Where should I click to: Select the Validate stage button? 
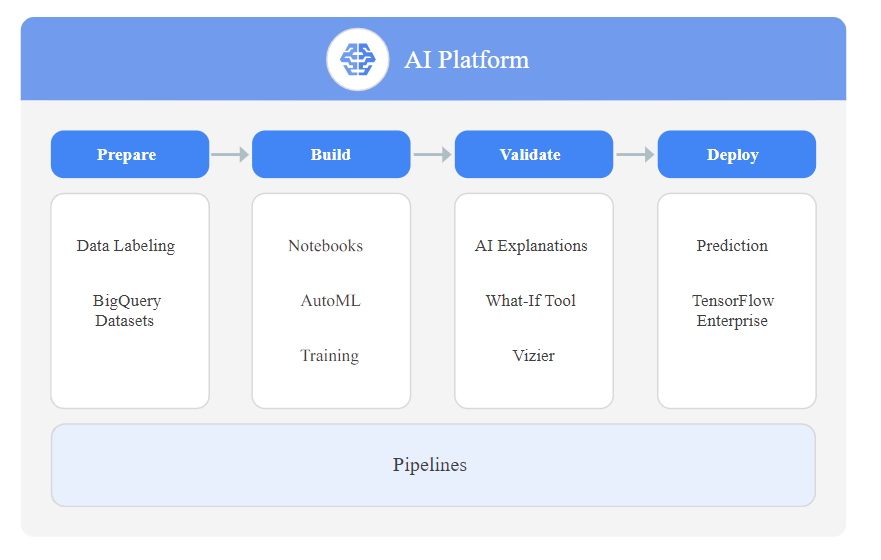tap(533, 155)
